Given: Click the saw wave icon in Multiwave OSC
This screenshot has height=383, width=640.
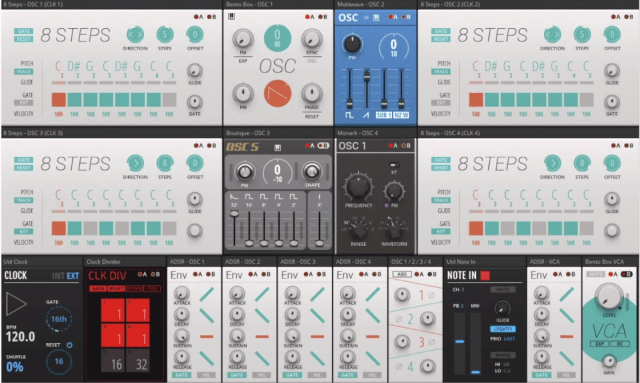Looking at the screenshot, I should tap(366, 115).
